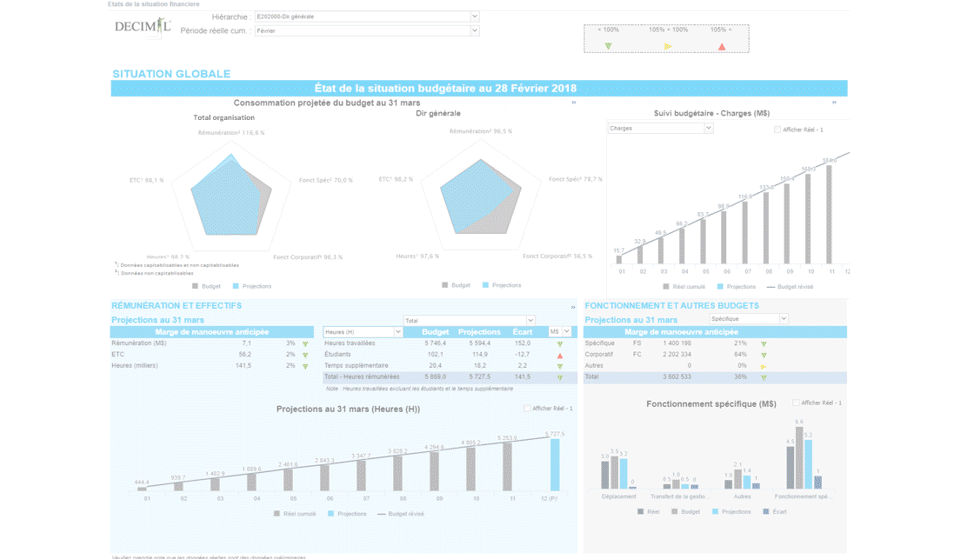Click the yellow triangle legend indicator
This screenshot has height=560, width=960.
668,47
